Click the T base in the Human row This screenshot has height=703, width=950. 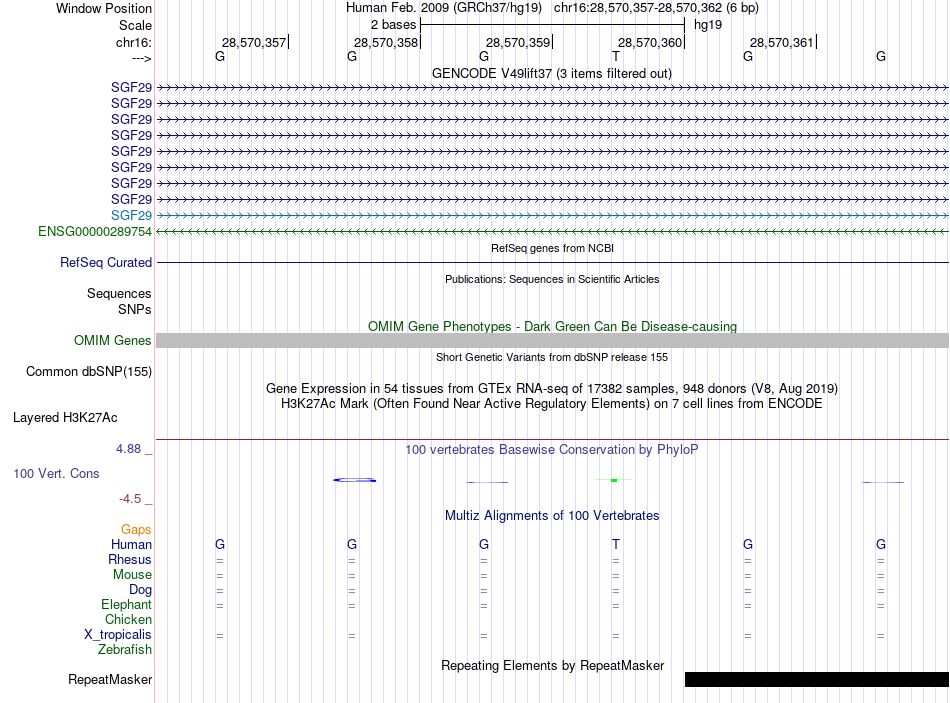tap(616, 544)
